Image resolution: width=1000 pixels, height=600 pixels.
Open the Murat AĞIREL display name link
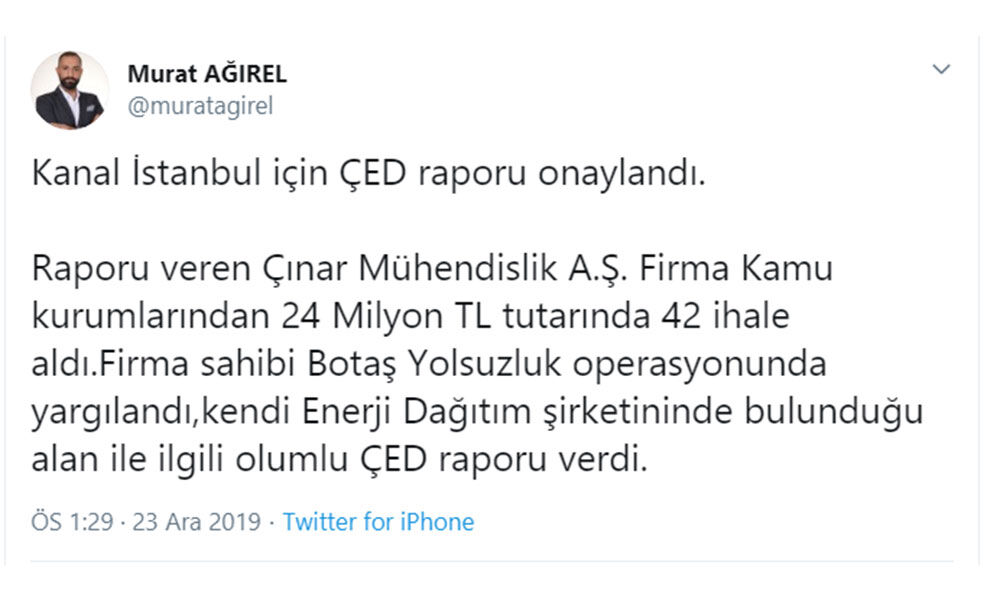click(x=207, y=74)
